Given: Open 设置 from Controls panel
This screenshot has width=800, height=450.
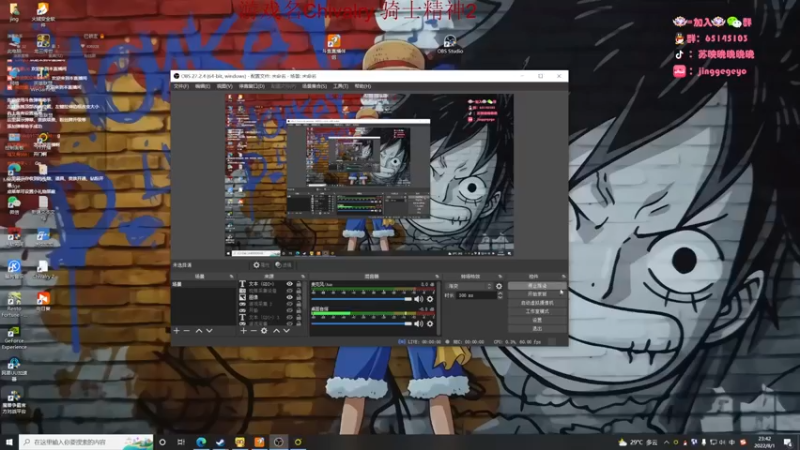Looking at the screenshot, I should 537,320.
